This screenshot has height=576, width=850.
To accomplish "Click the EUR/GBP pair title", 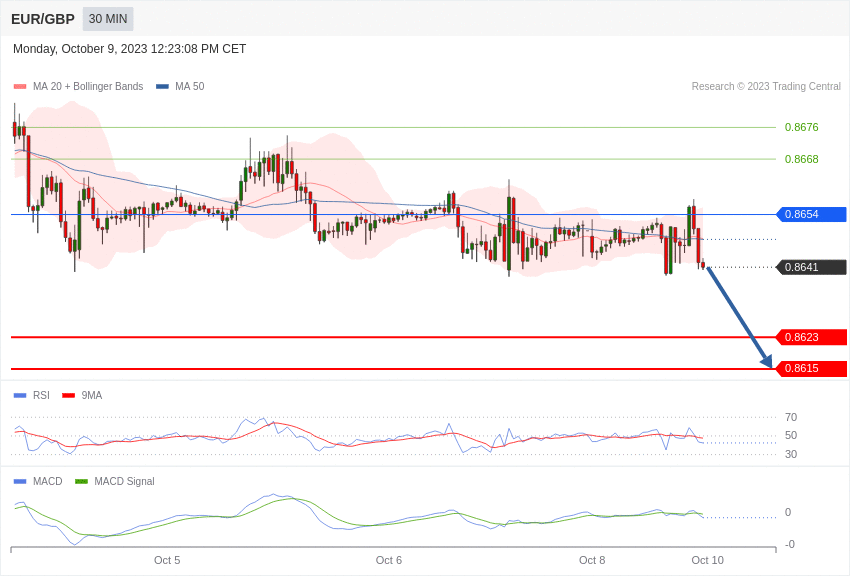I will [x=43, y=19].
